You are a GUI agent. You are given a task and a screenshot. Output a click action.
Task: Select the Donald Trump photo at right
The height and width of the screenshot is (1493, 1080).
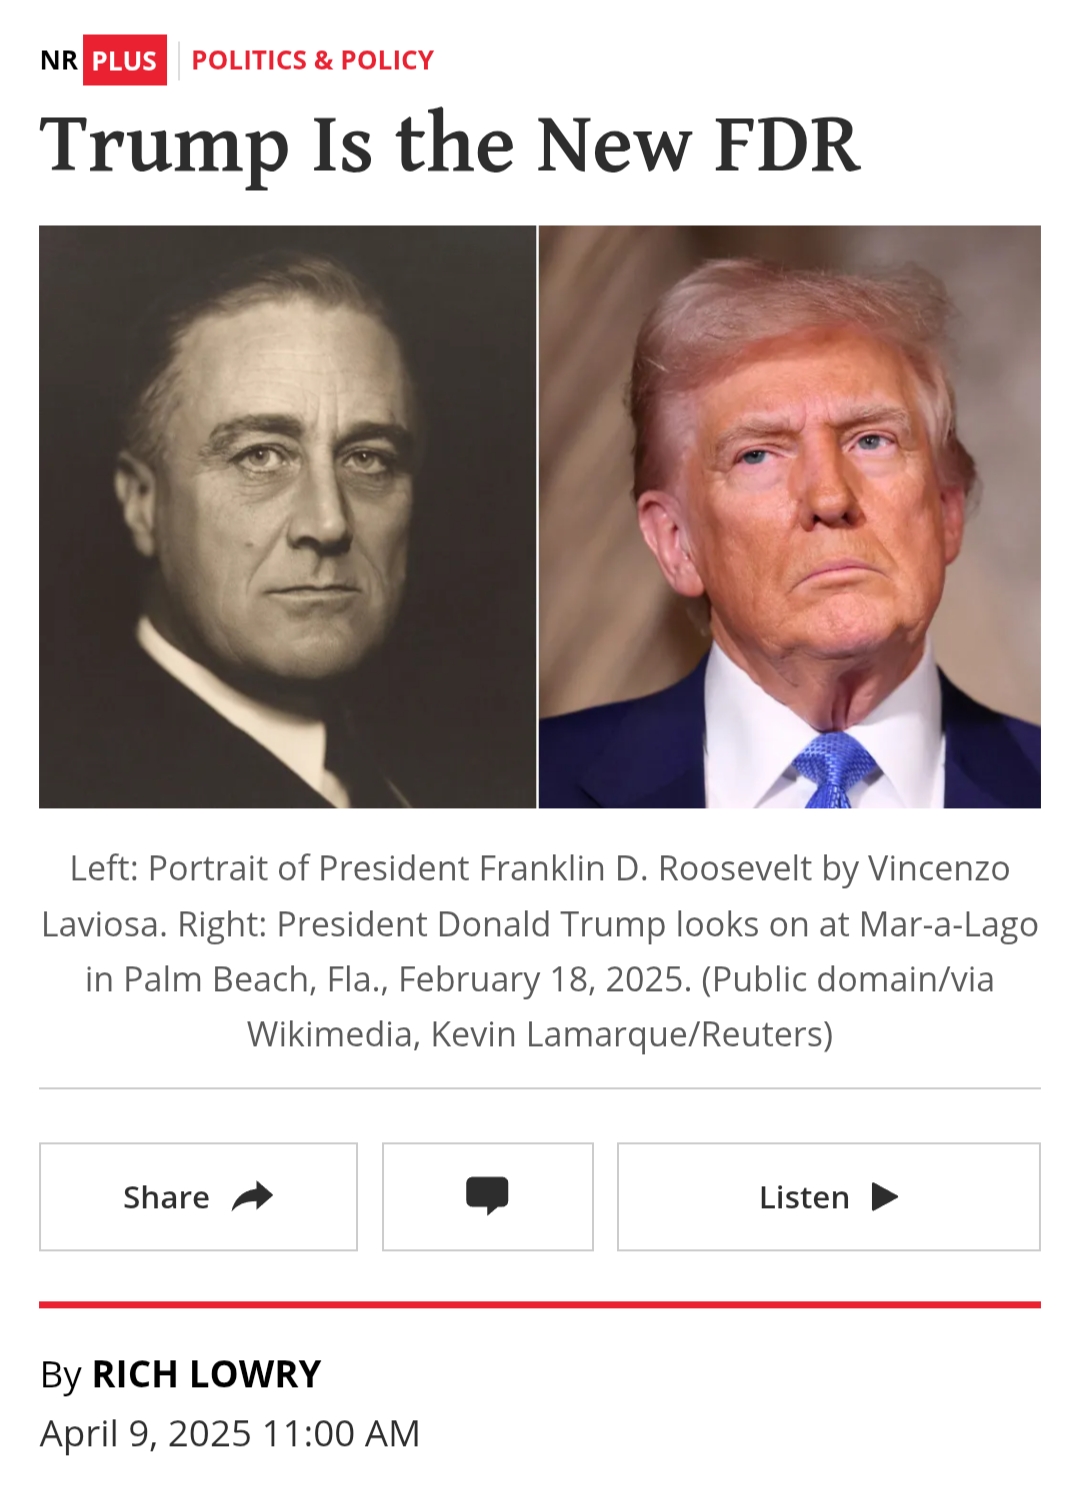tap(790, 516)
